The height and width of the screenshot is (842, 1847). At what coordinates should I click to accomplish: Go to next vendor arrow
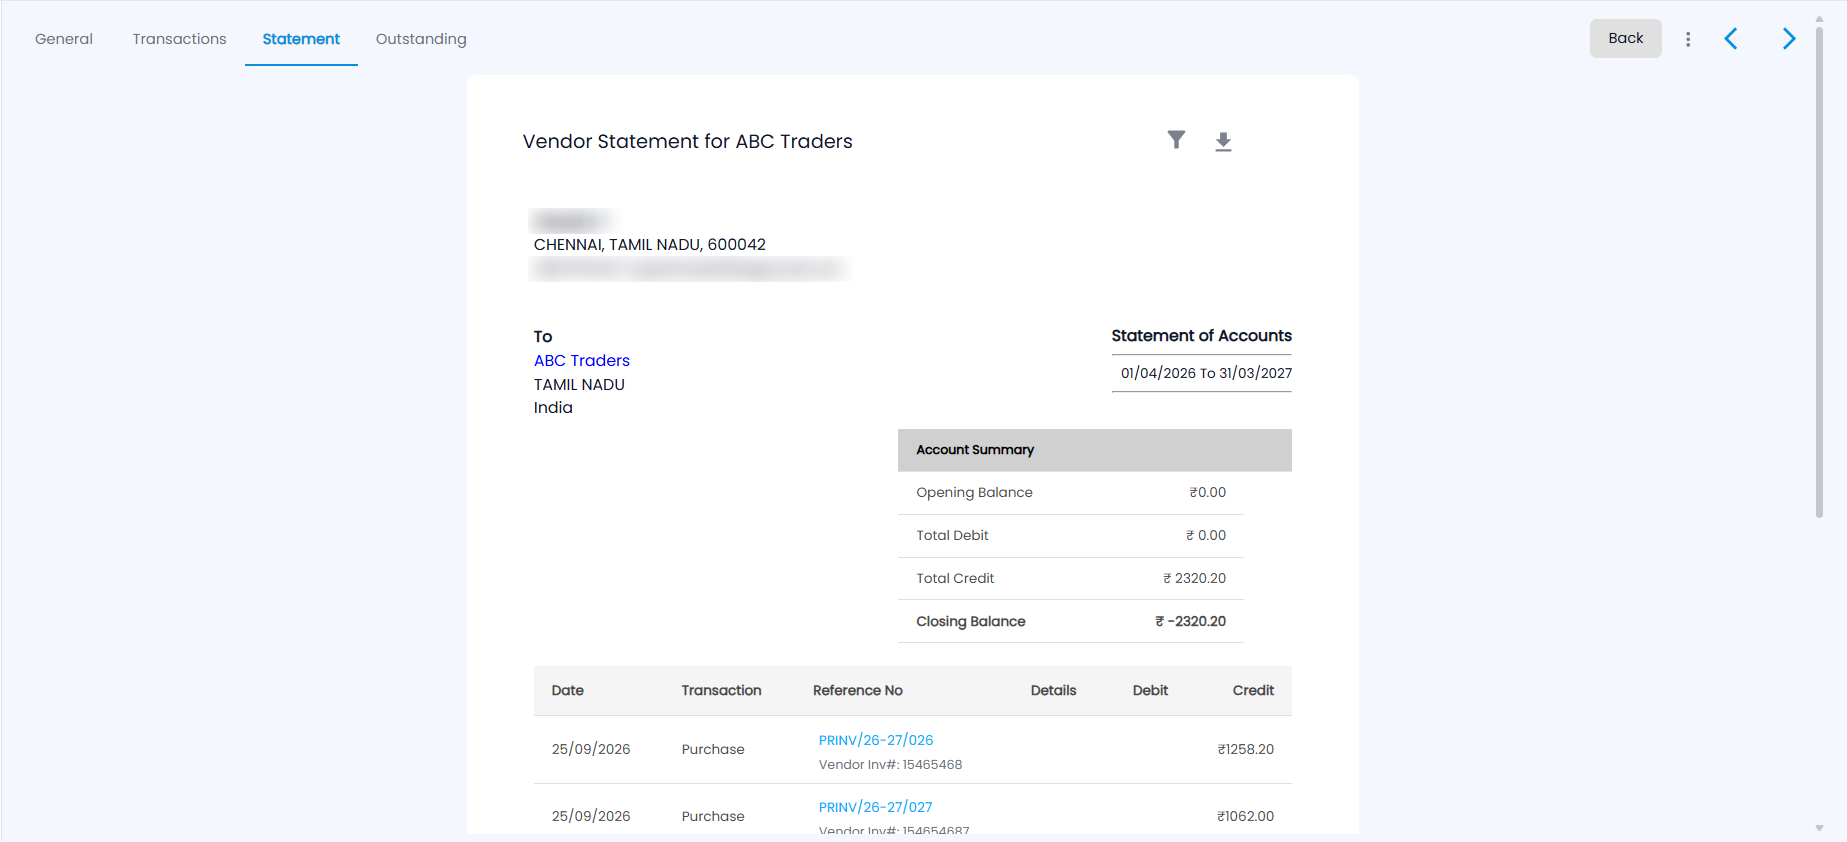point(1789,39)
